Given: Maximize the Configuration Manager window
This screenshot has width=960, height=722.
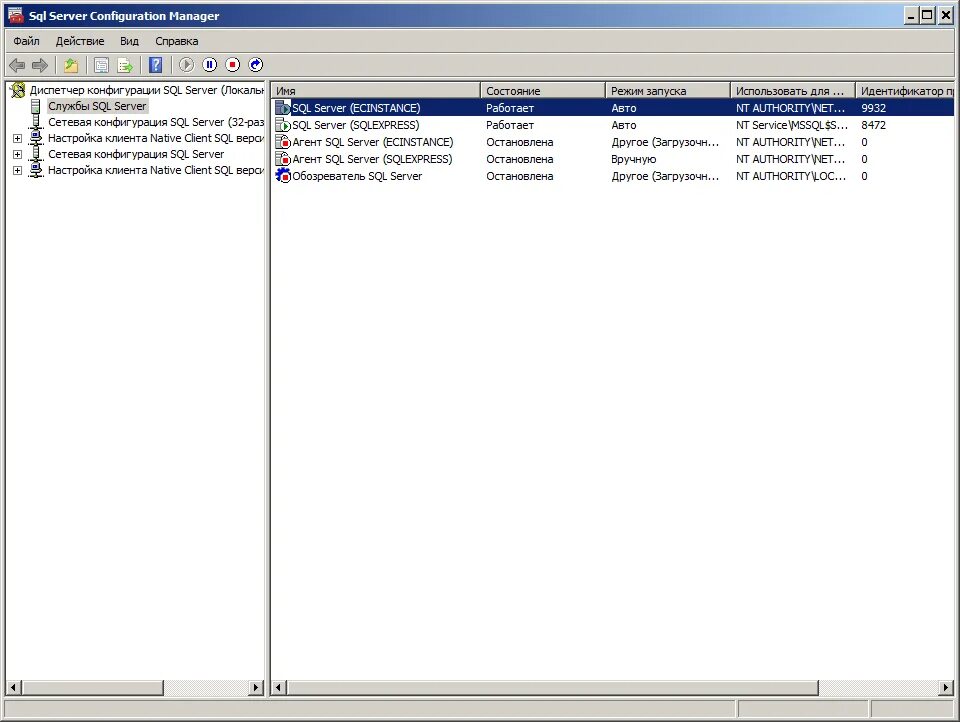Looking at the screenshot, I should click(x=928, y=15).
